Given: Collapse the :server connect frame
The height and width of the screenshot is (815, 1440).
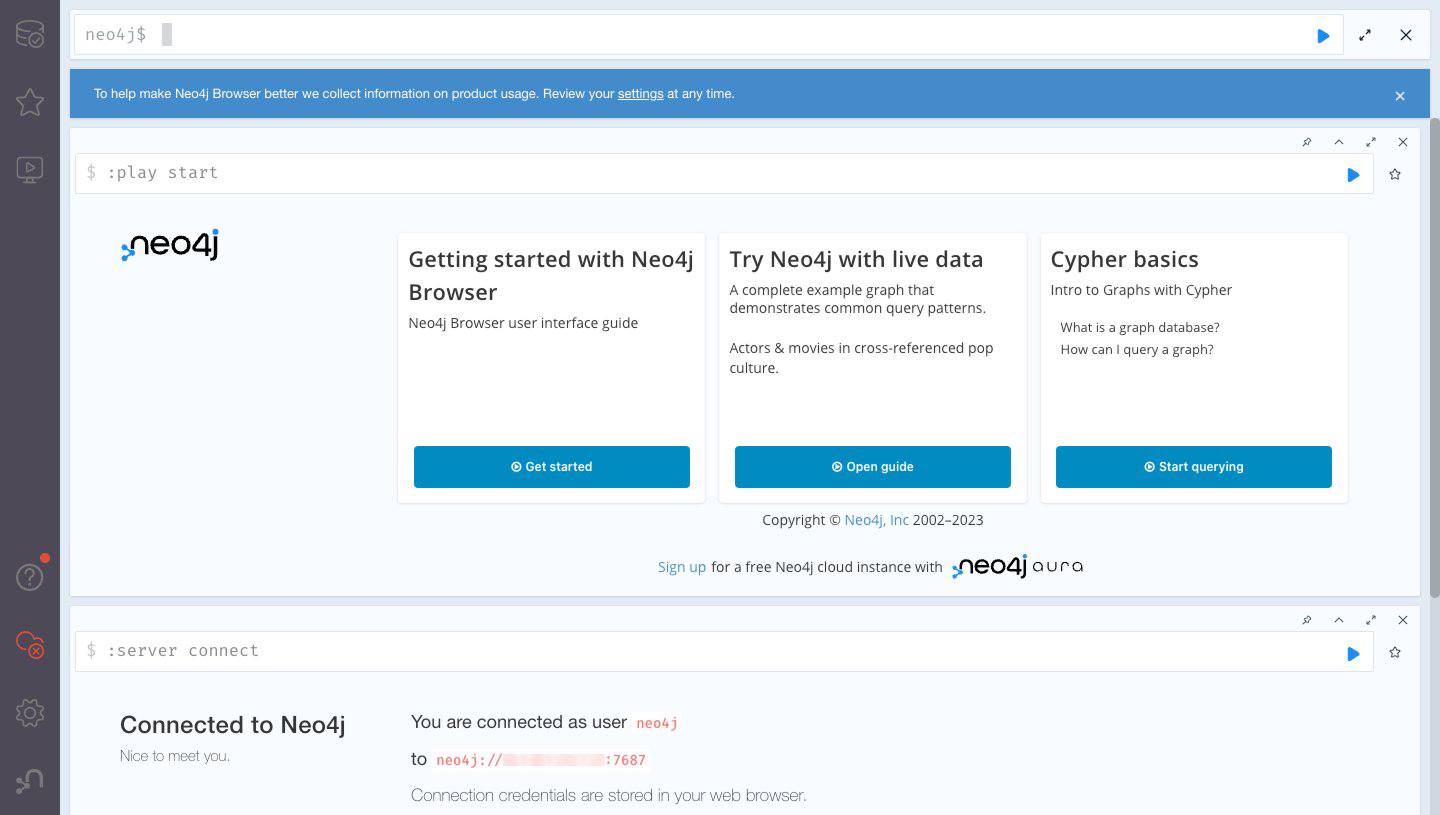Looking at the screenshot, I should coord(1339,620).
